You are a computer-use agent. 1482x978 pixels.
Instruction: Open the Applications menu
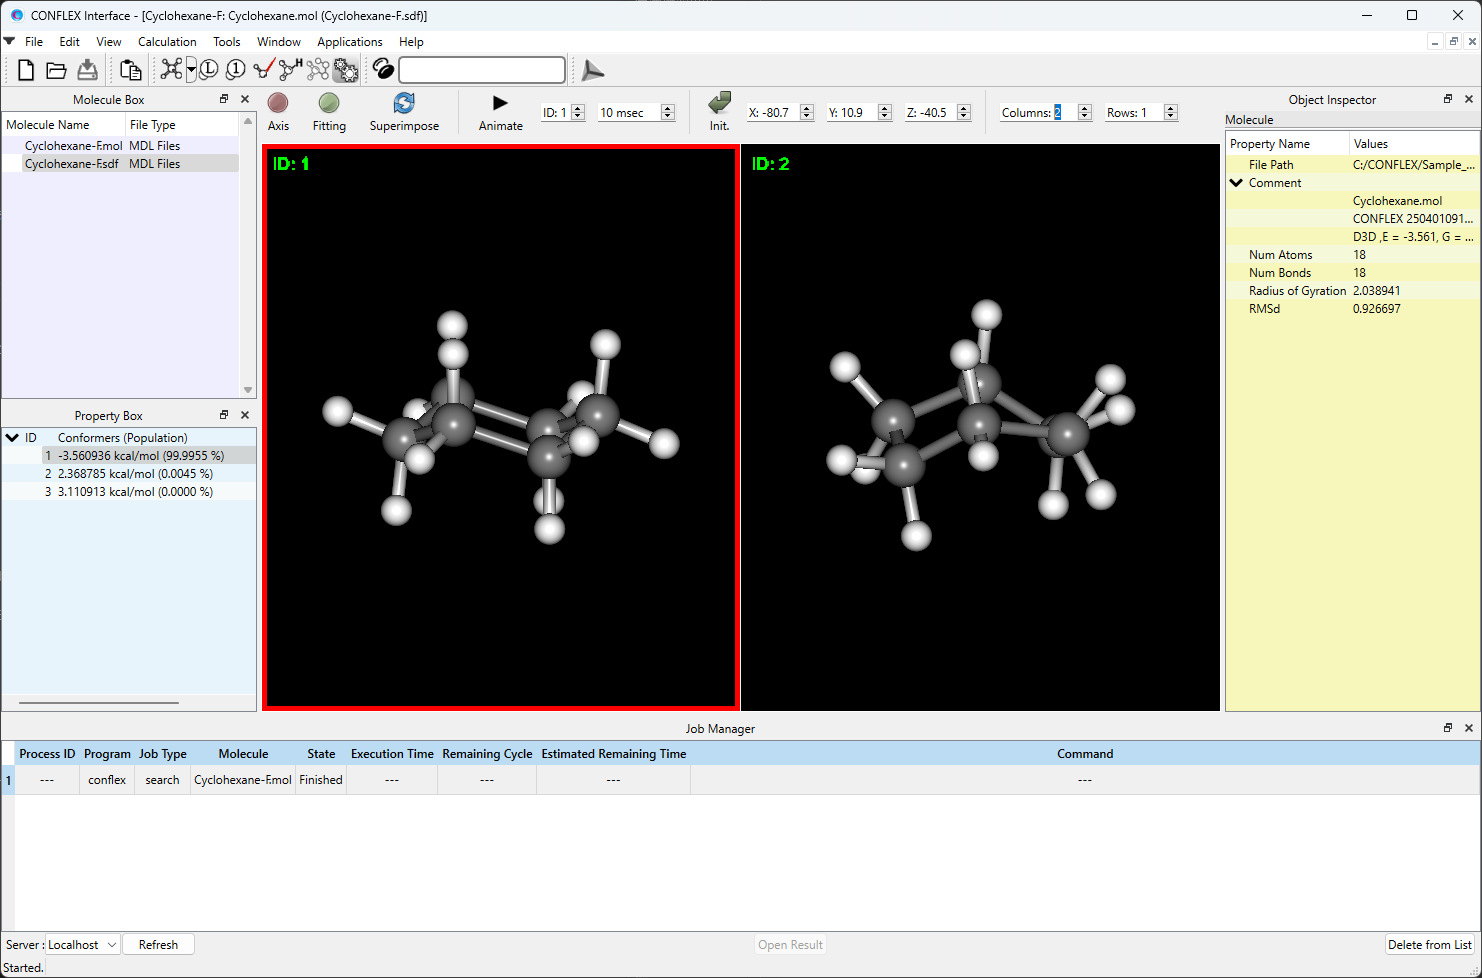349,42
